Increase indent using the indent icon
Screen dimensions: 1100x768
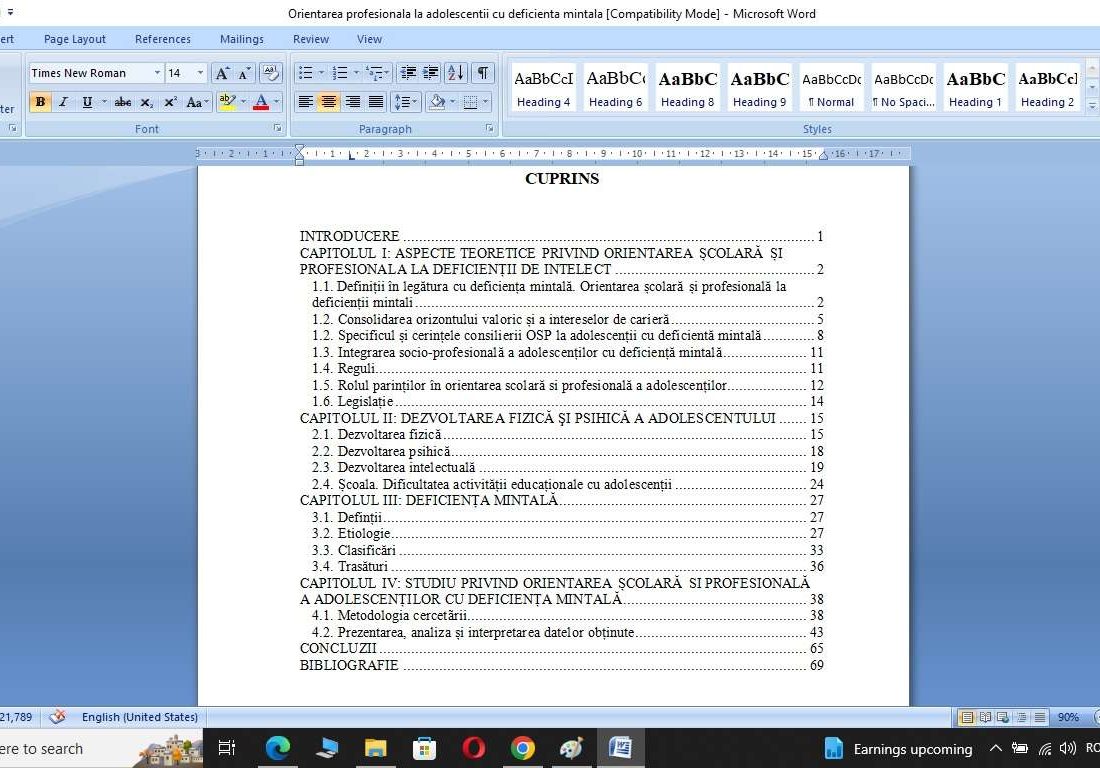tap(429, 72)
